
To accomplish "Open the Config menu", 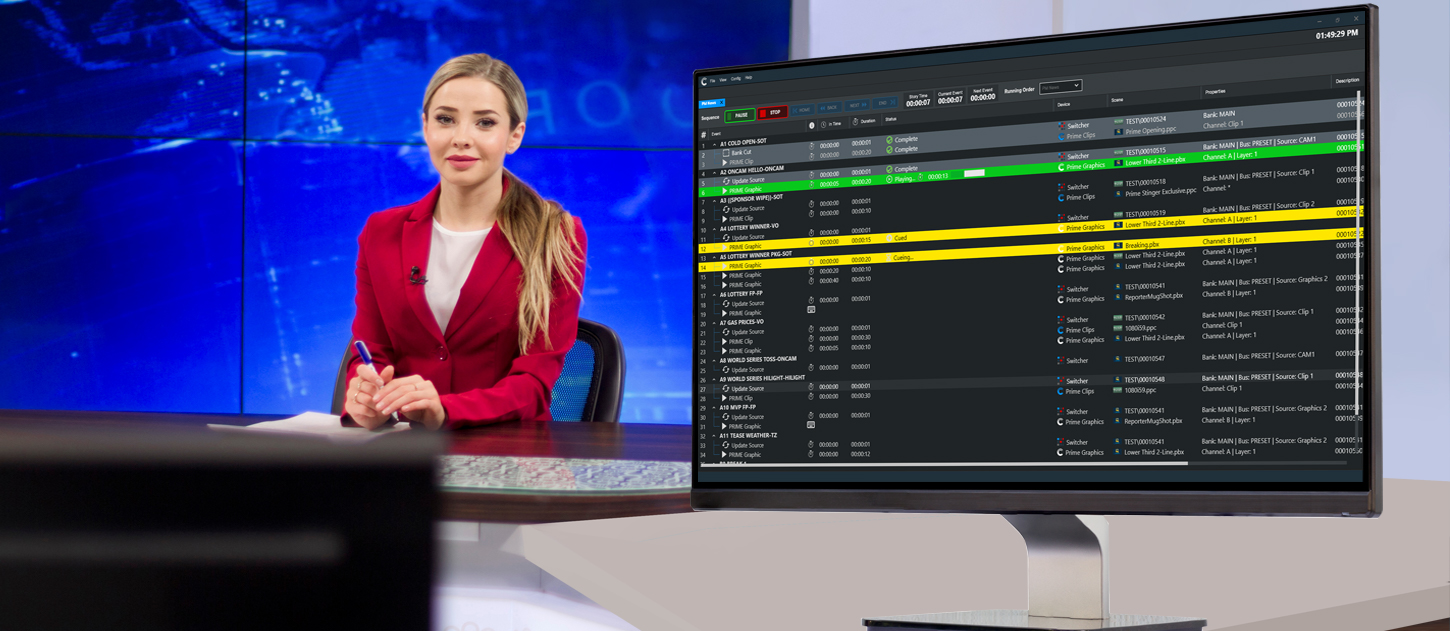I will tap(735, 78).
